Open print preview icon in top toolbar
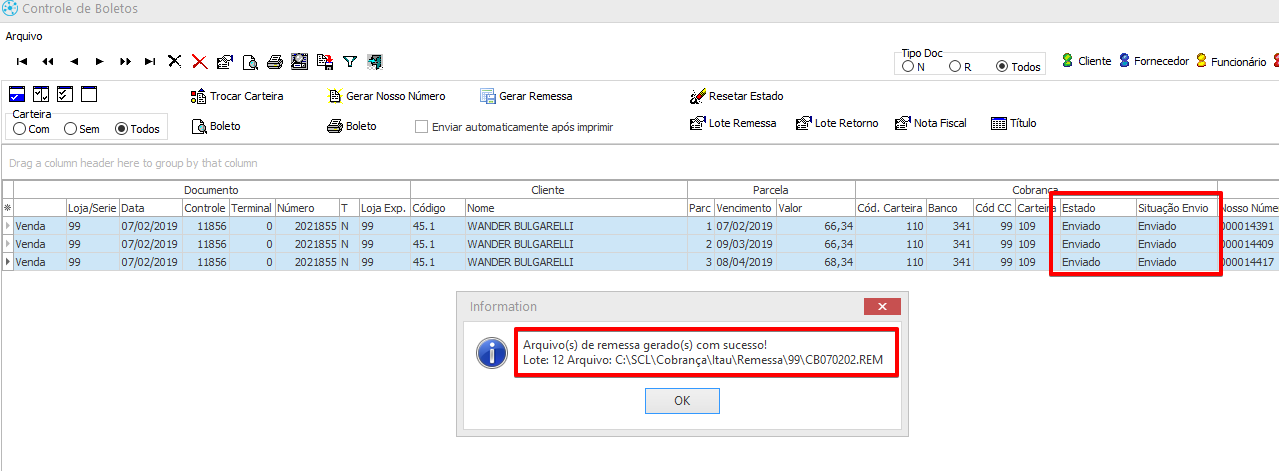The image size is (1279, 471). (x=250, y=62)
